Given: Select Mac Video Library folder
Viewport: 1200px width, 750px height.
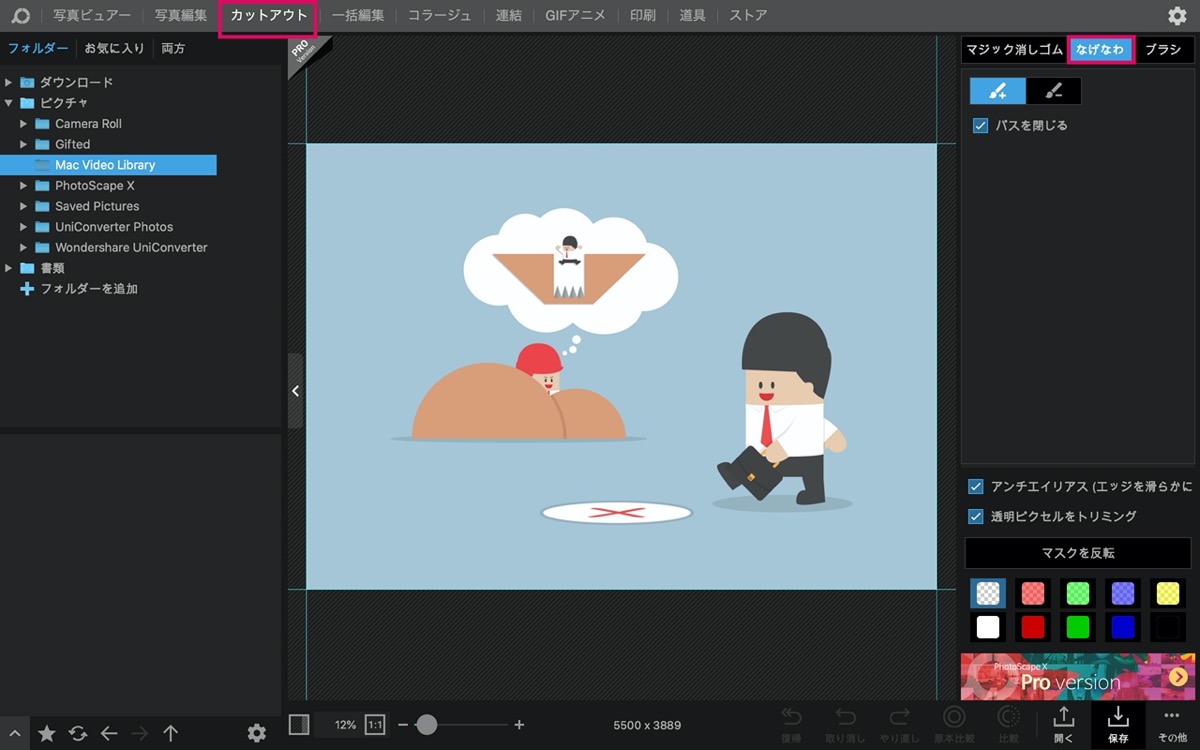Looking at the screenshot, I should [x=108, y=165].
